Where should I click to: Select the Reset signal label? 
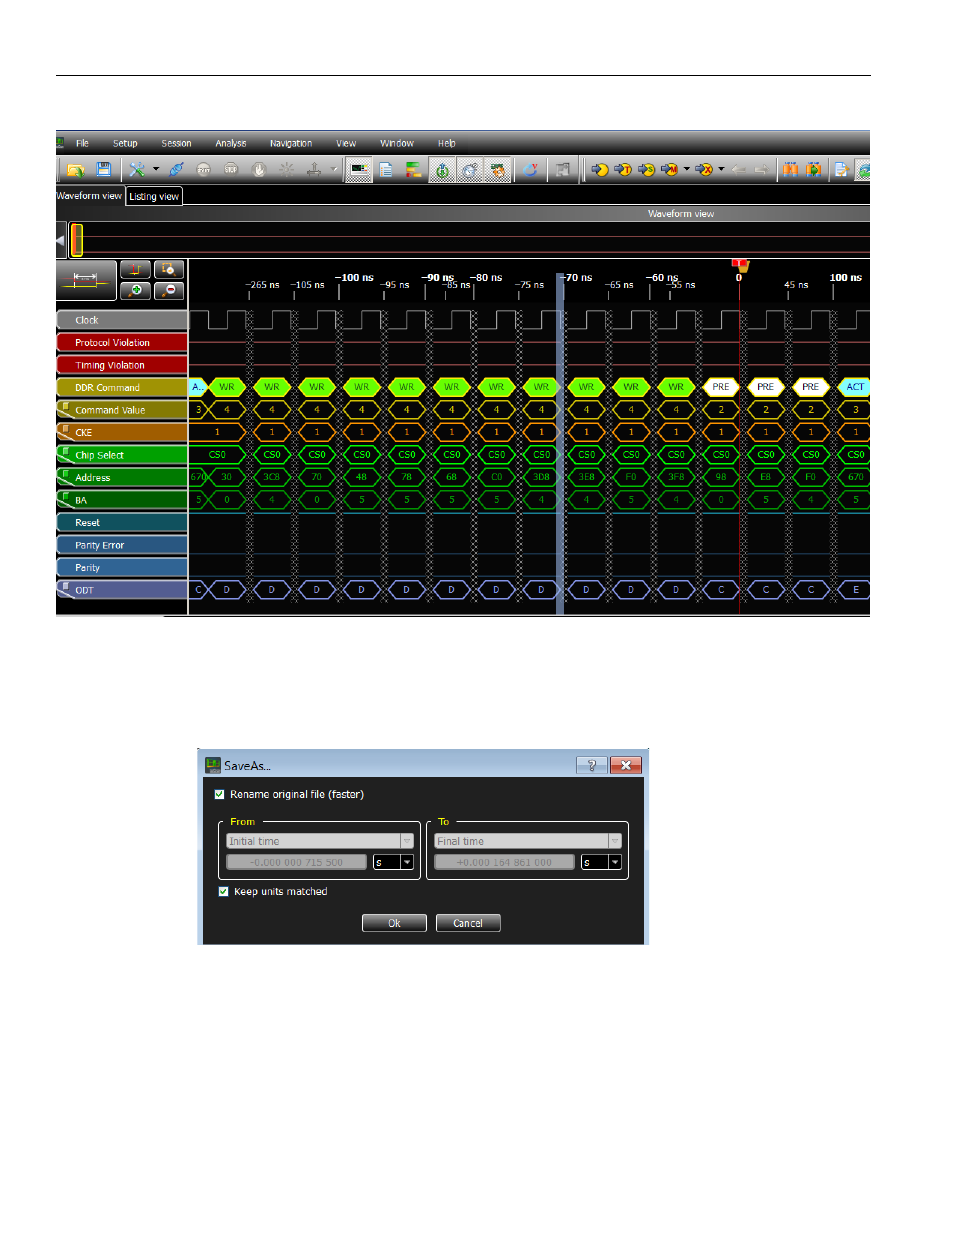coord(122,522)
